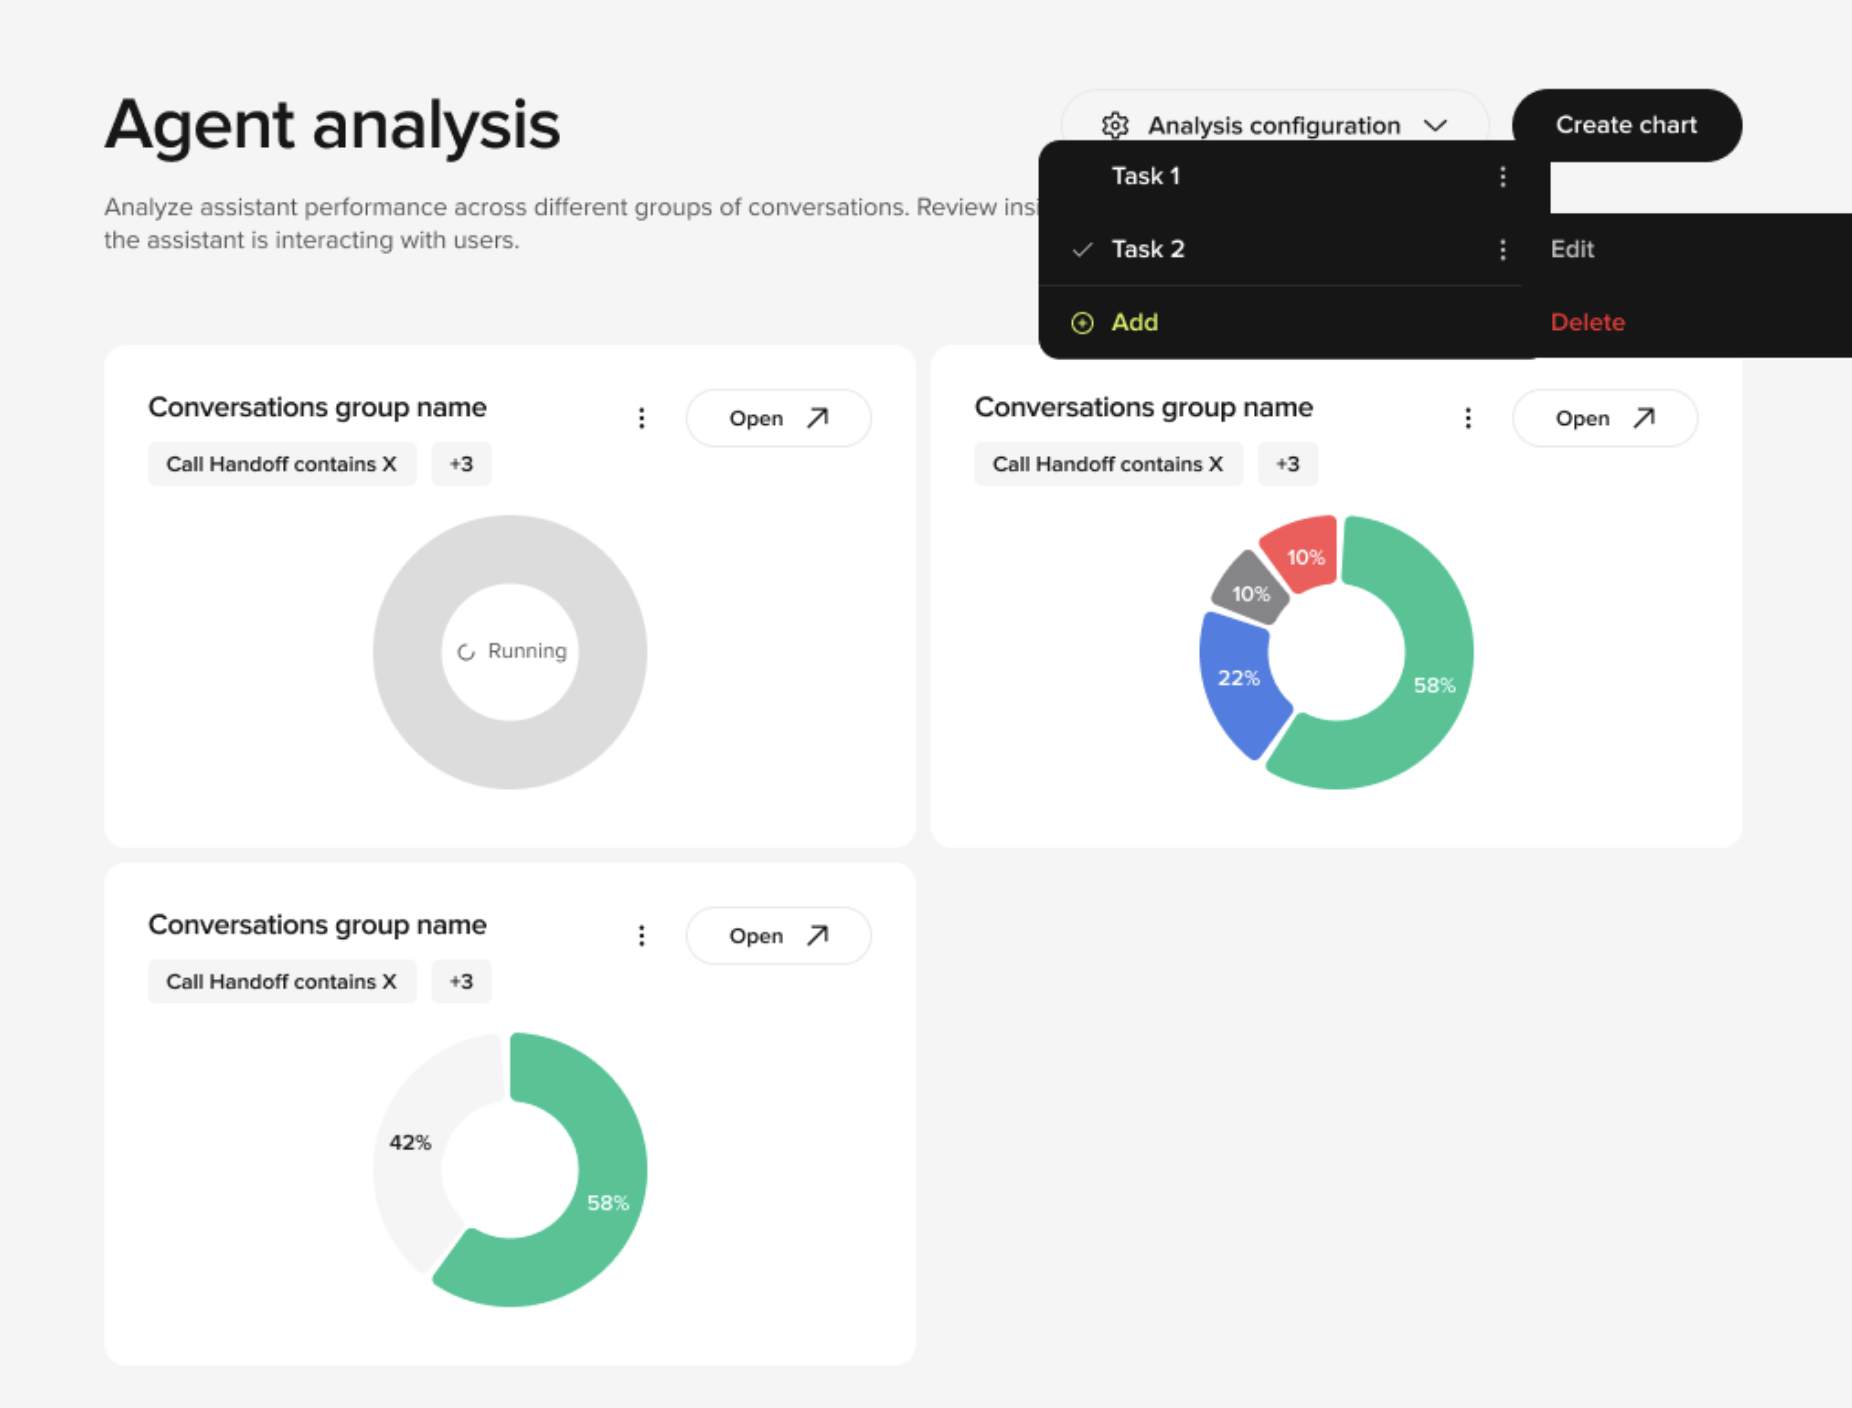This screenshot has width=1852, height=1408.
Task: Expand the +3 badge on the top-right card
Action: 1287,463
